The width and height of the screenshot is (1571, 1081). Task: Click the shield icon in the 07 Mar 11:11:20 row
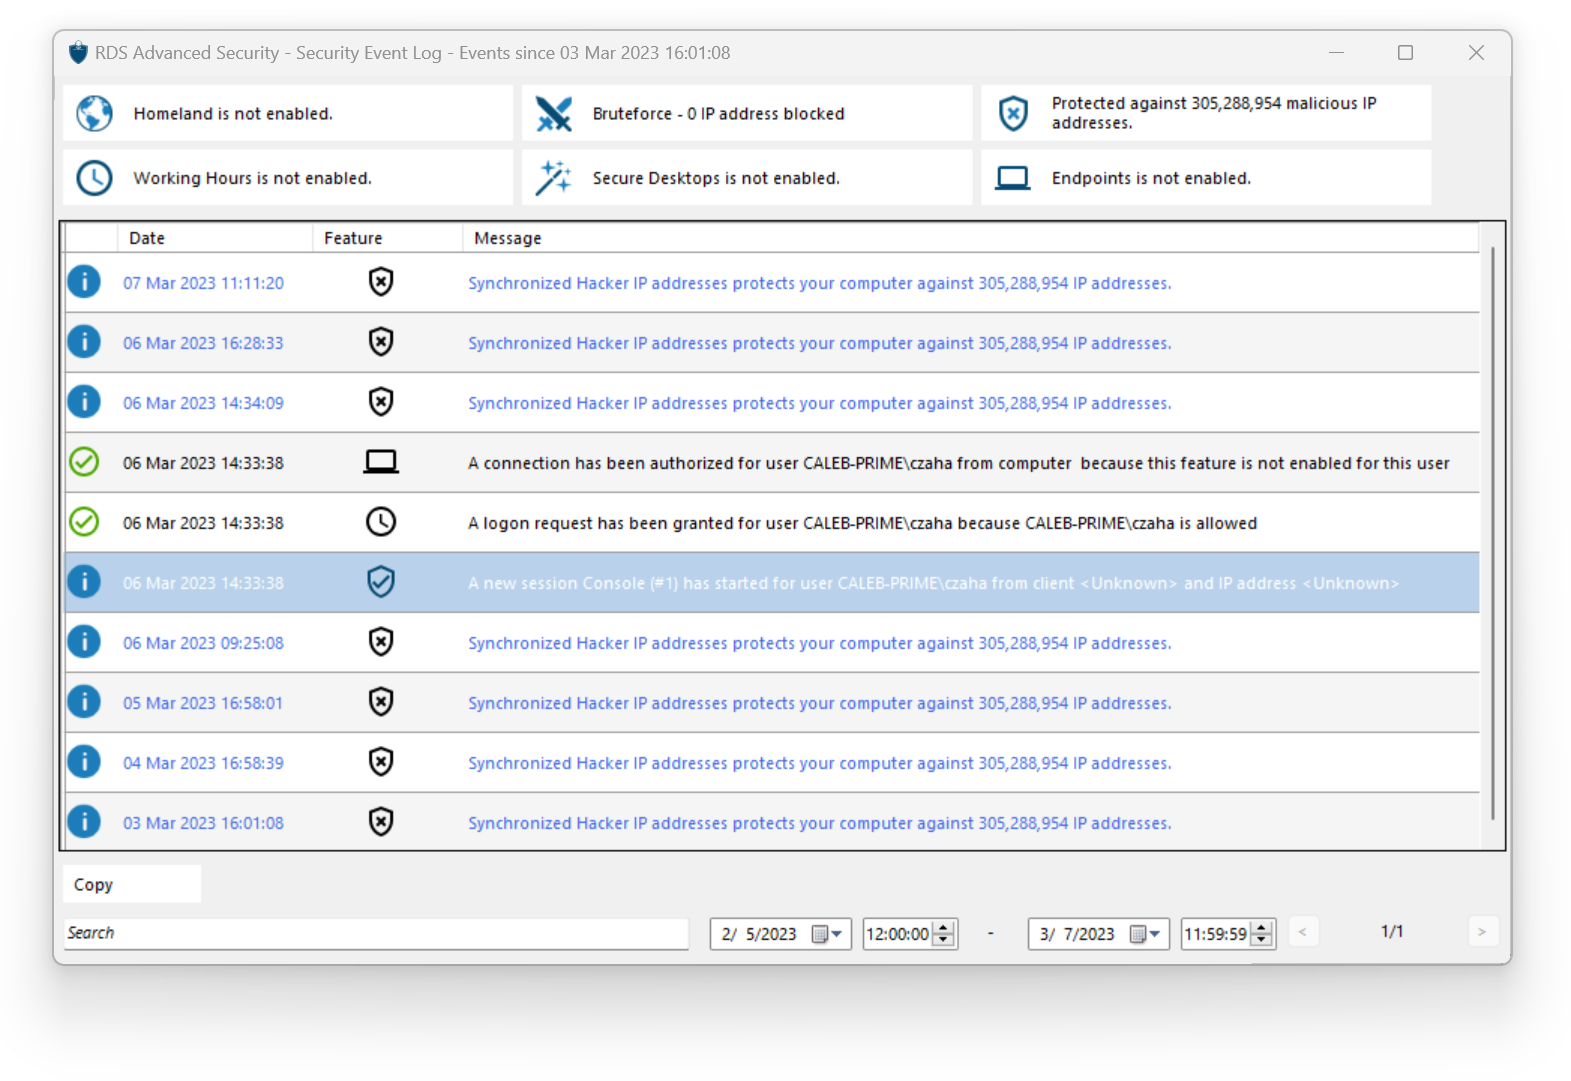coord(381,282)
